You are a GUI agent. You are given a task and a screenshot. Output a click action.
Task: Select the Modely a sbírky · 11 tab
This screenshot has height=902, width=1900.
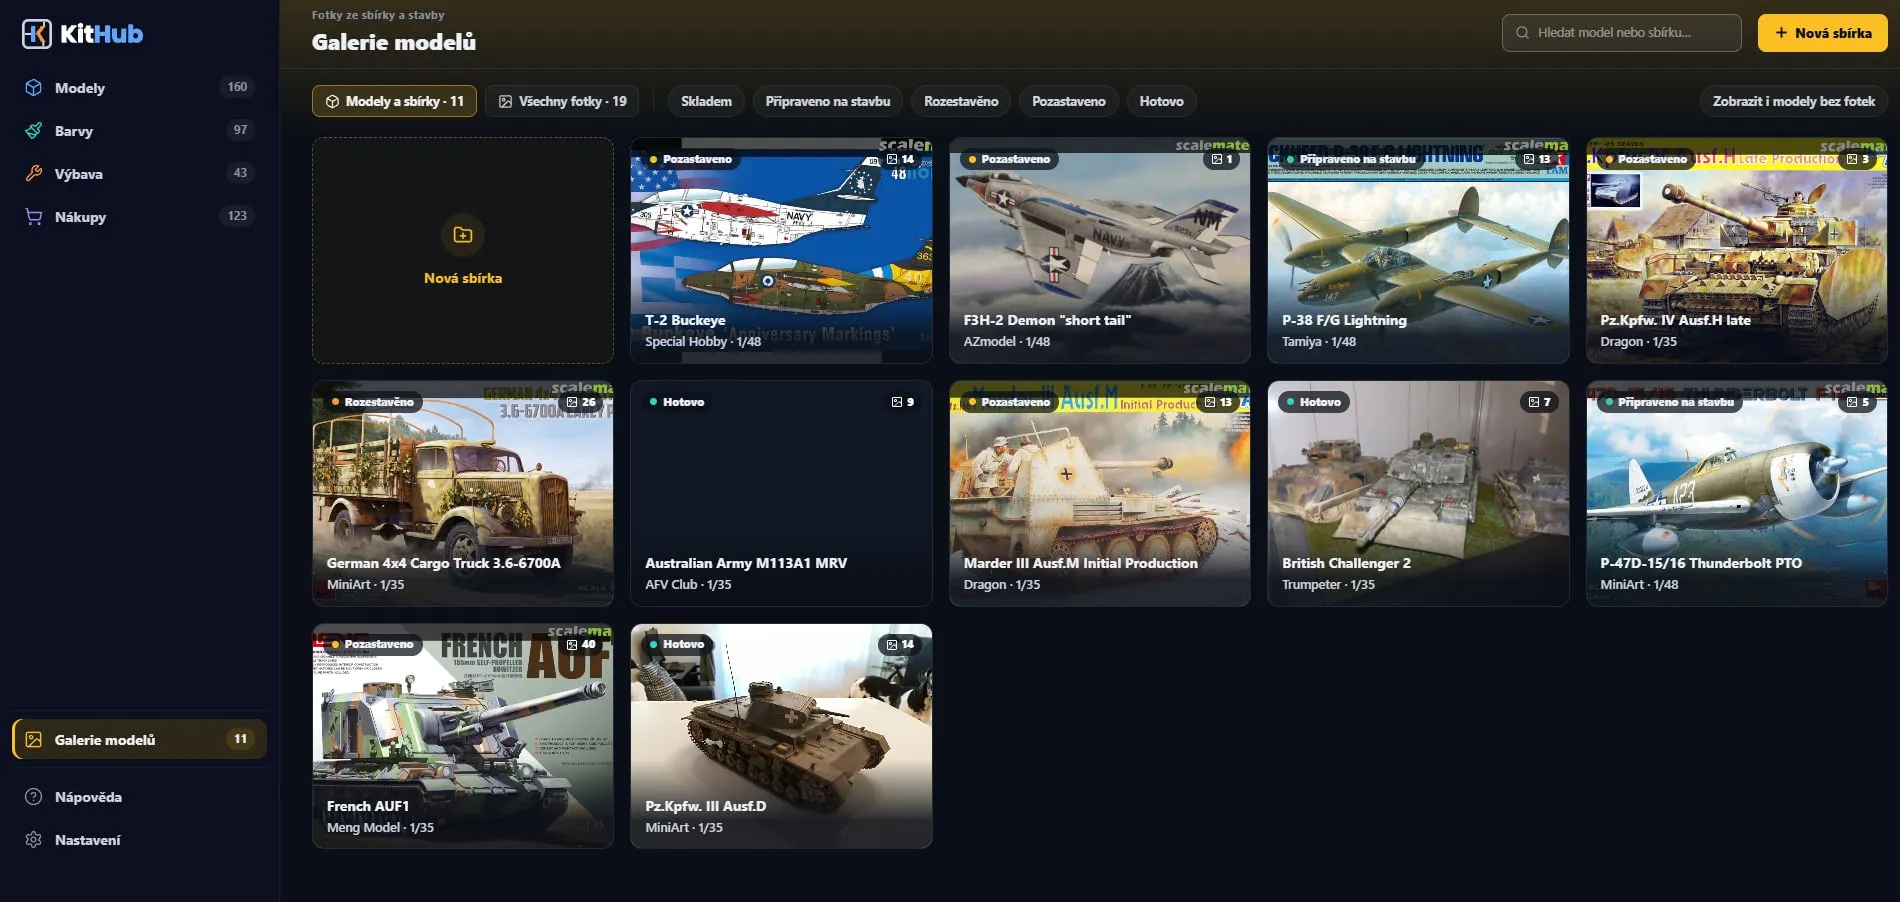coord(394,101)
